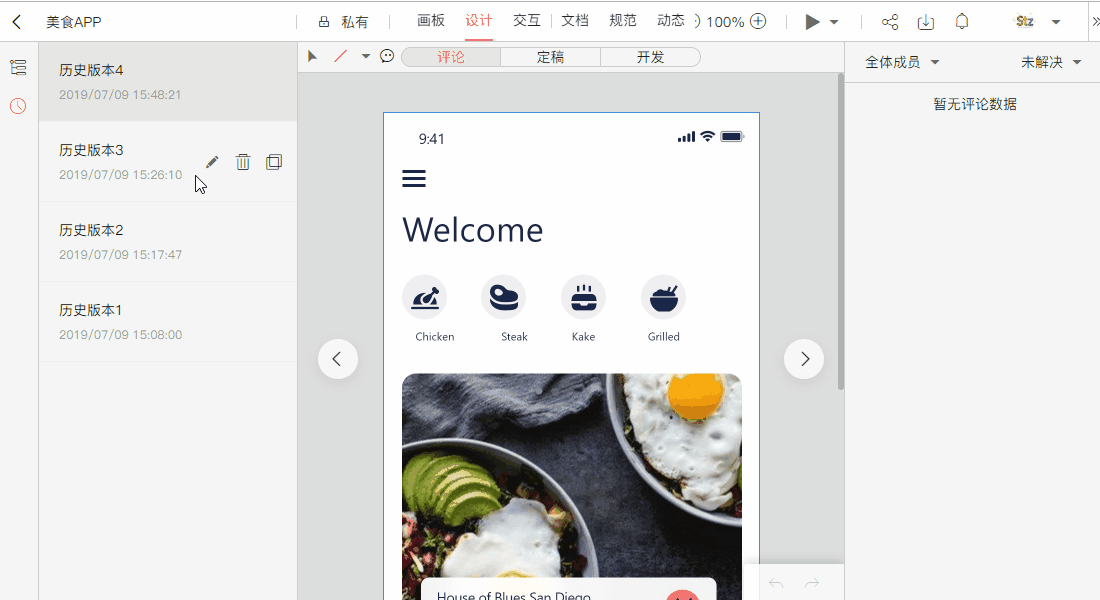This screenshot has height=600, width=1100.
Task: Click the hamburger menu in the mockup
Action: click(x=414, y=178)
